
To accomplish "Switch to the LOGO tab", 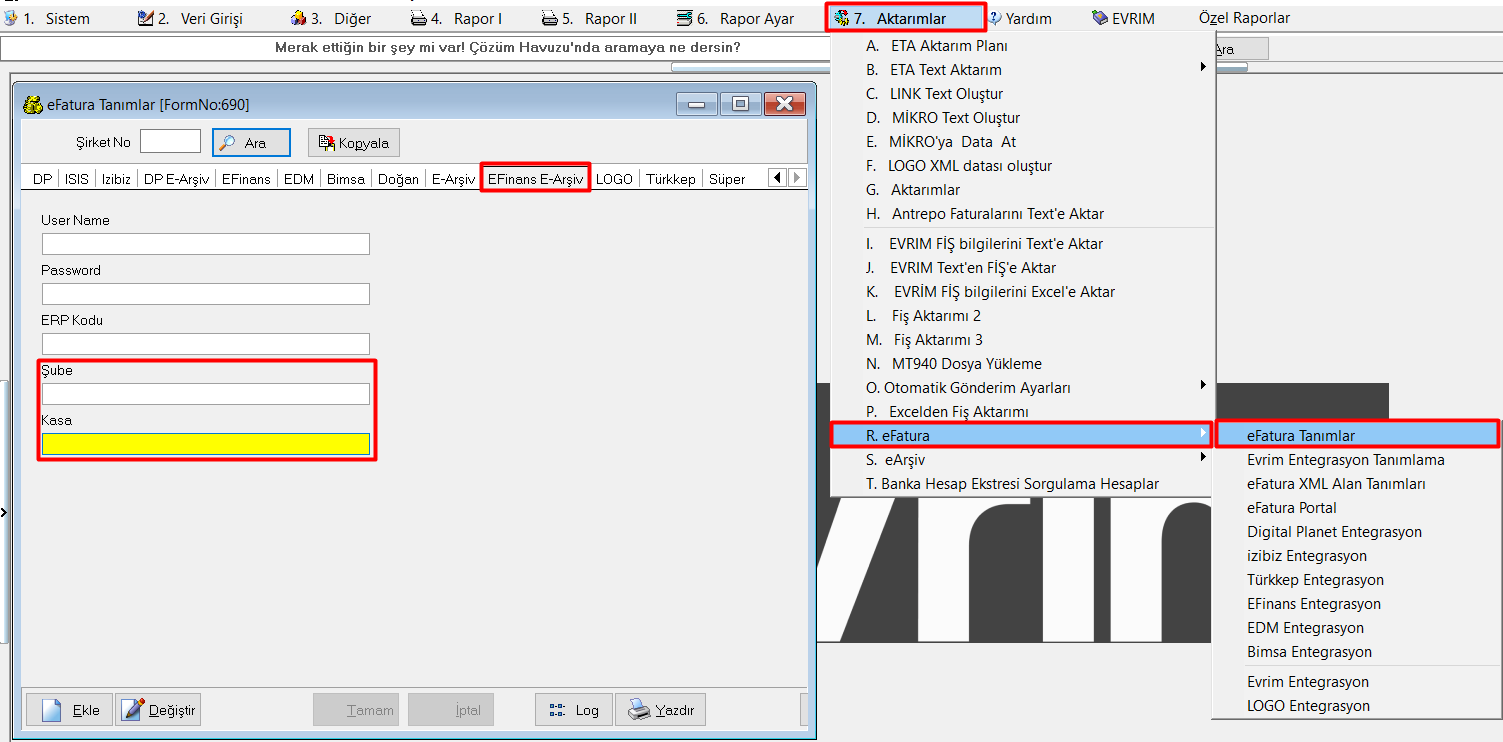I will tap(614, 179).
